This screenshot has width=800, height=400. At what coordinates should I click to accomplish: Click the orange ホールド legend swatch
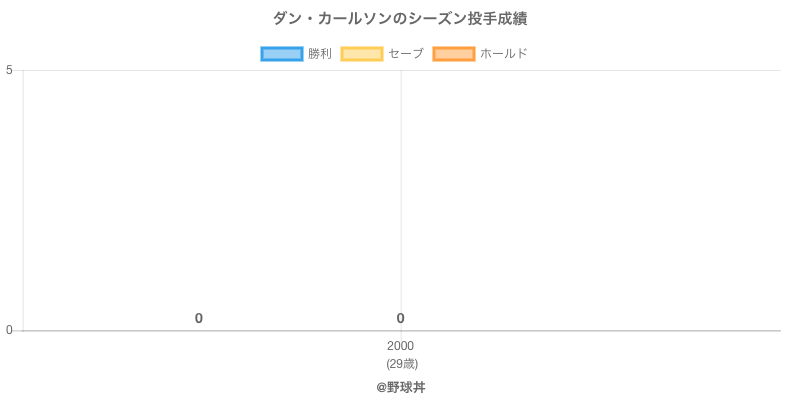[x=454, y=54]
